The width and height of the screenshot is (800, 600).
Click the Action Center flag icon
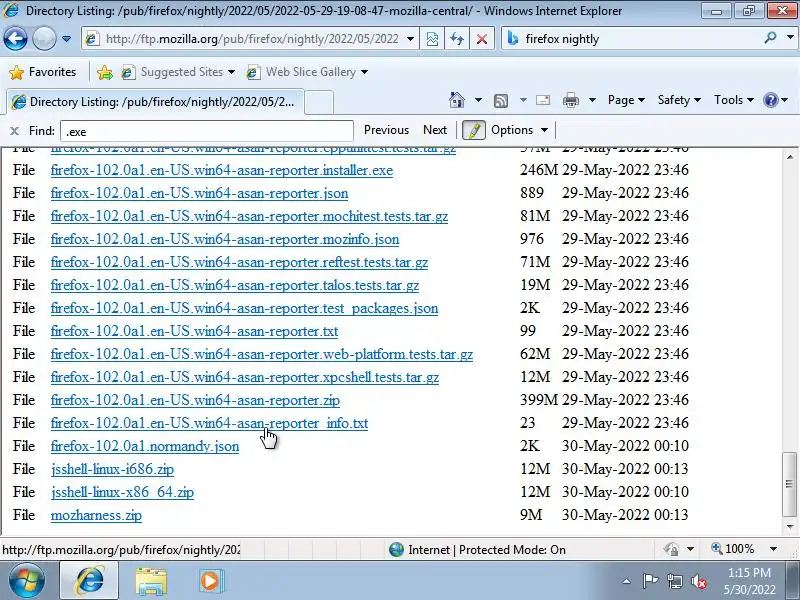pos(650,581)
